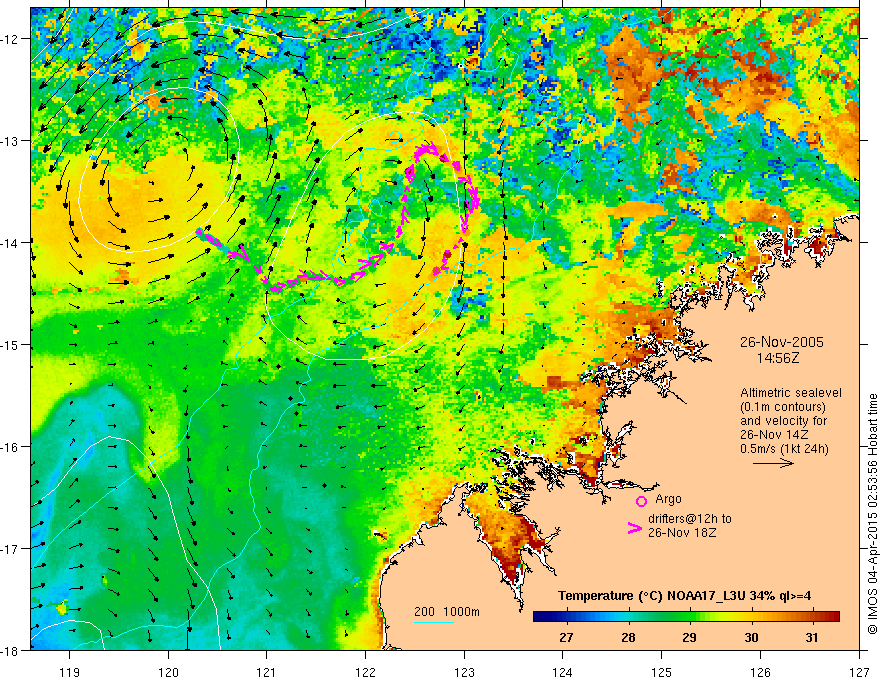This screenshot has height=680, width=880.
Task: Click the 'Temperature (°C) NOAA17_L3U 34% ql>=4' title
Action: click(x=685, y=596)
